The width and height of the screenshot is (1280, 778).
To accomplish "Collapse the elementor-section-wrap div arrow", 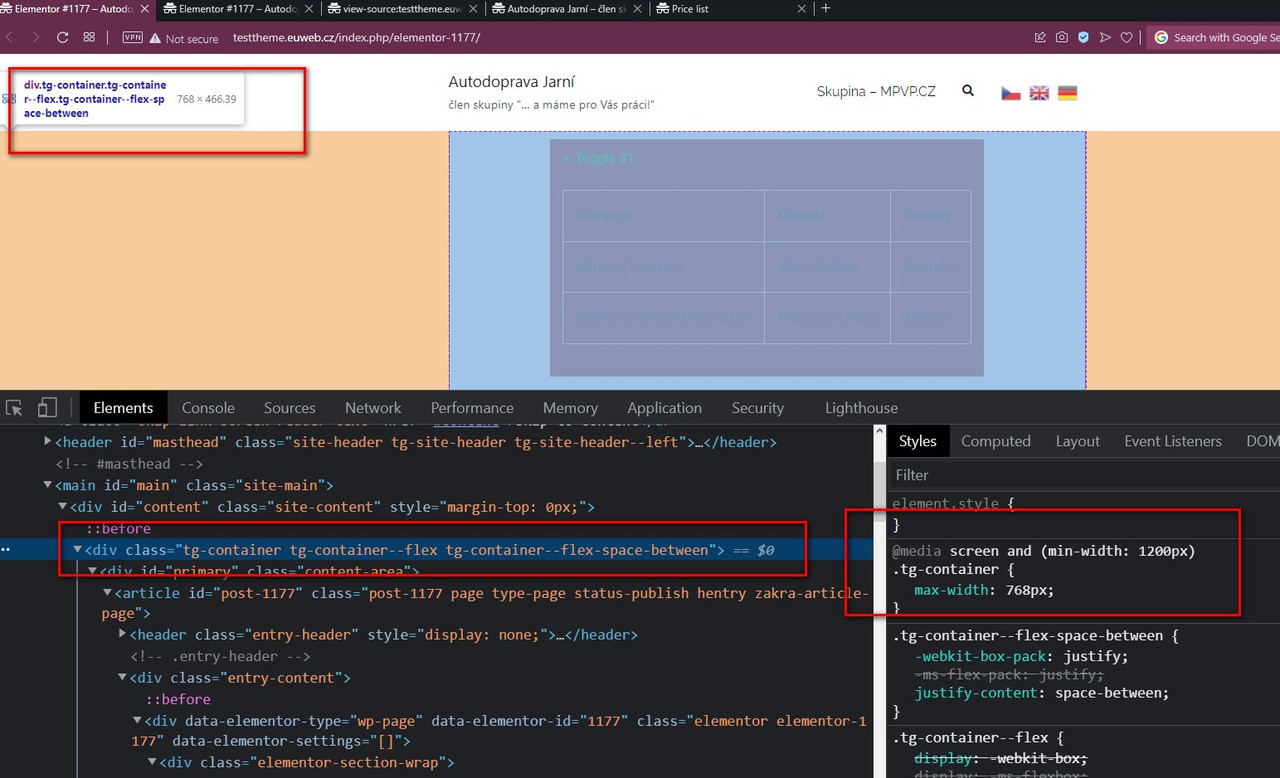I will point(153,763).
